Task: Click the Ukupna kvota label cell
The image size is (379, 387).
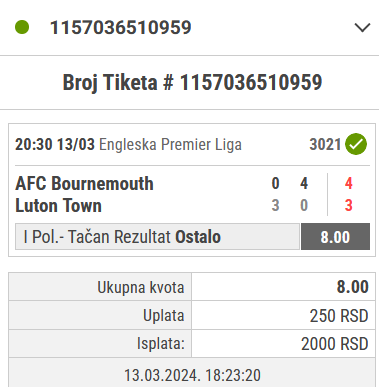Action: pos(100,287)
